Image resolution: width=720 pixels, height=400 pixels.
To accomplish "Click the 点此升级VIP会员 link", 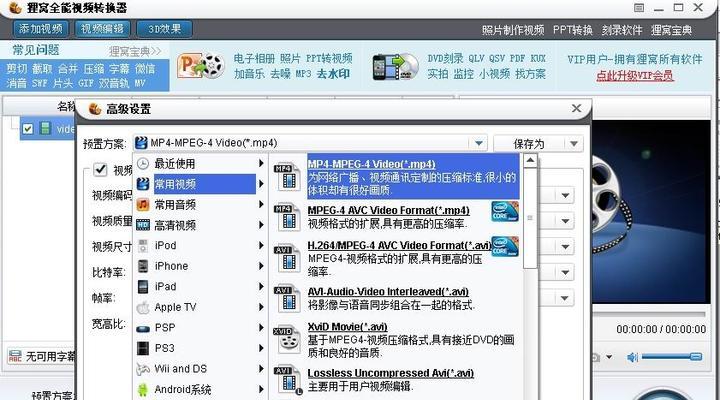I will click(635, 75).
